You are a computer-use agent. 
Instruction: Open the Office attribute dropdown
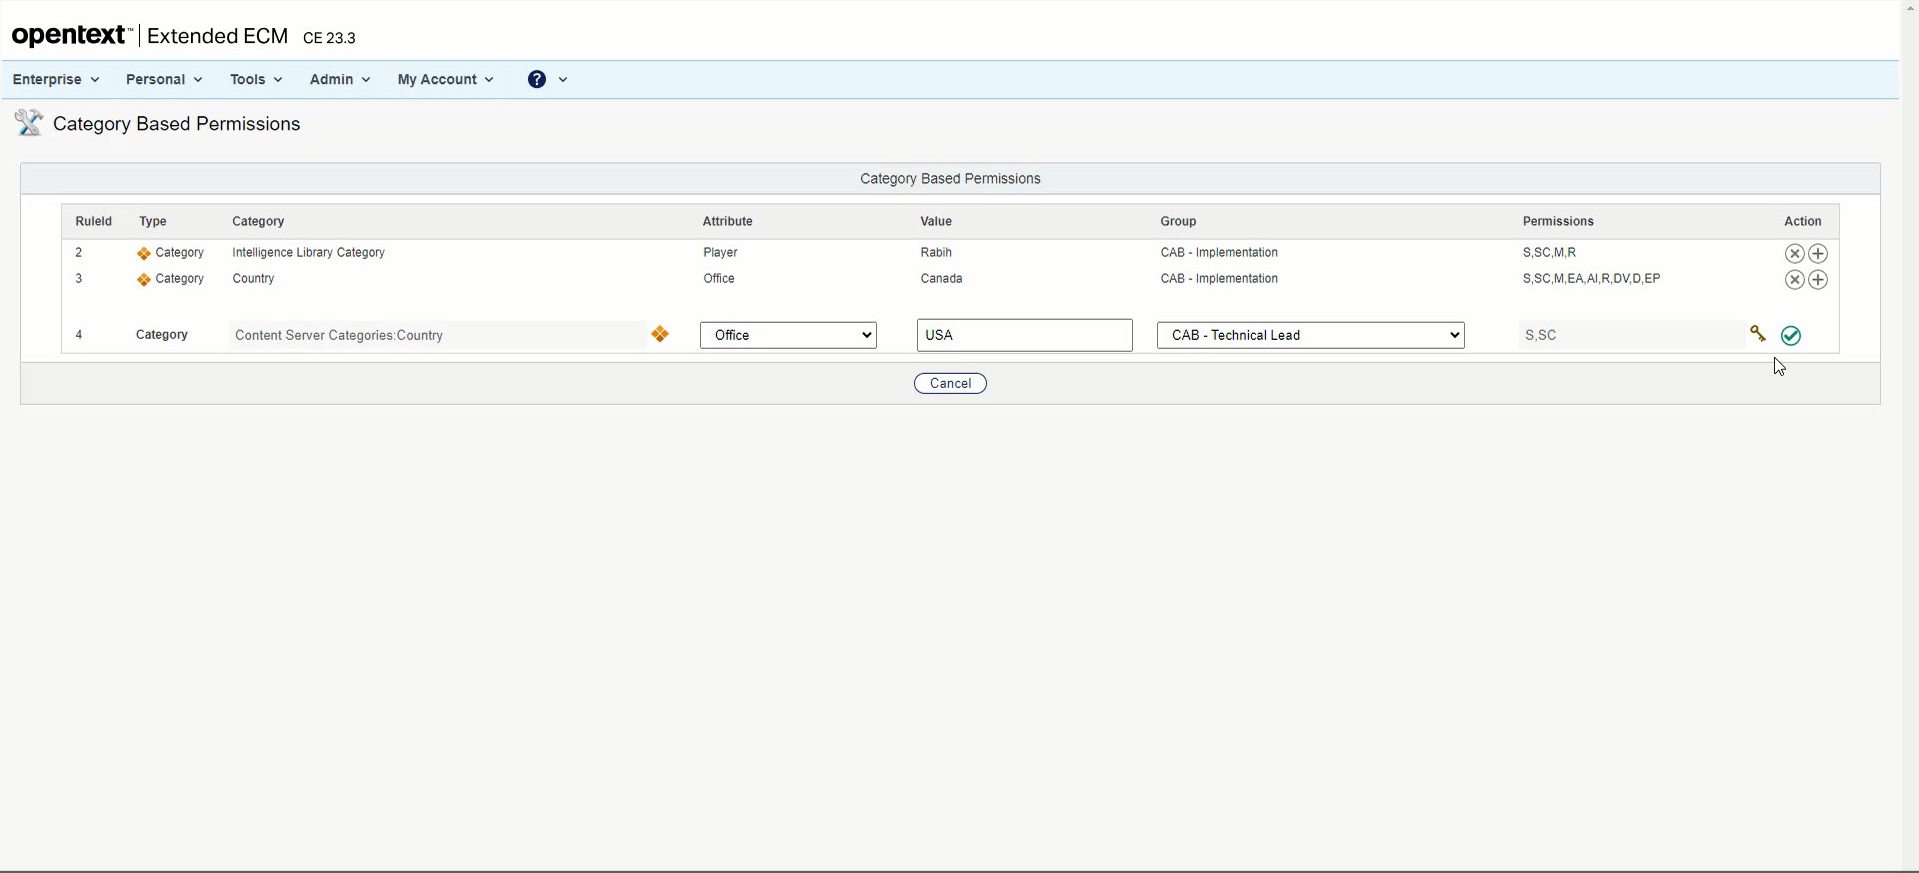788,335
